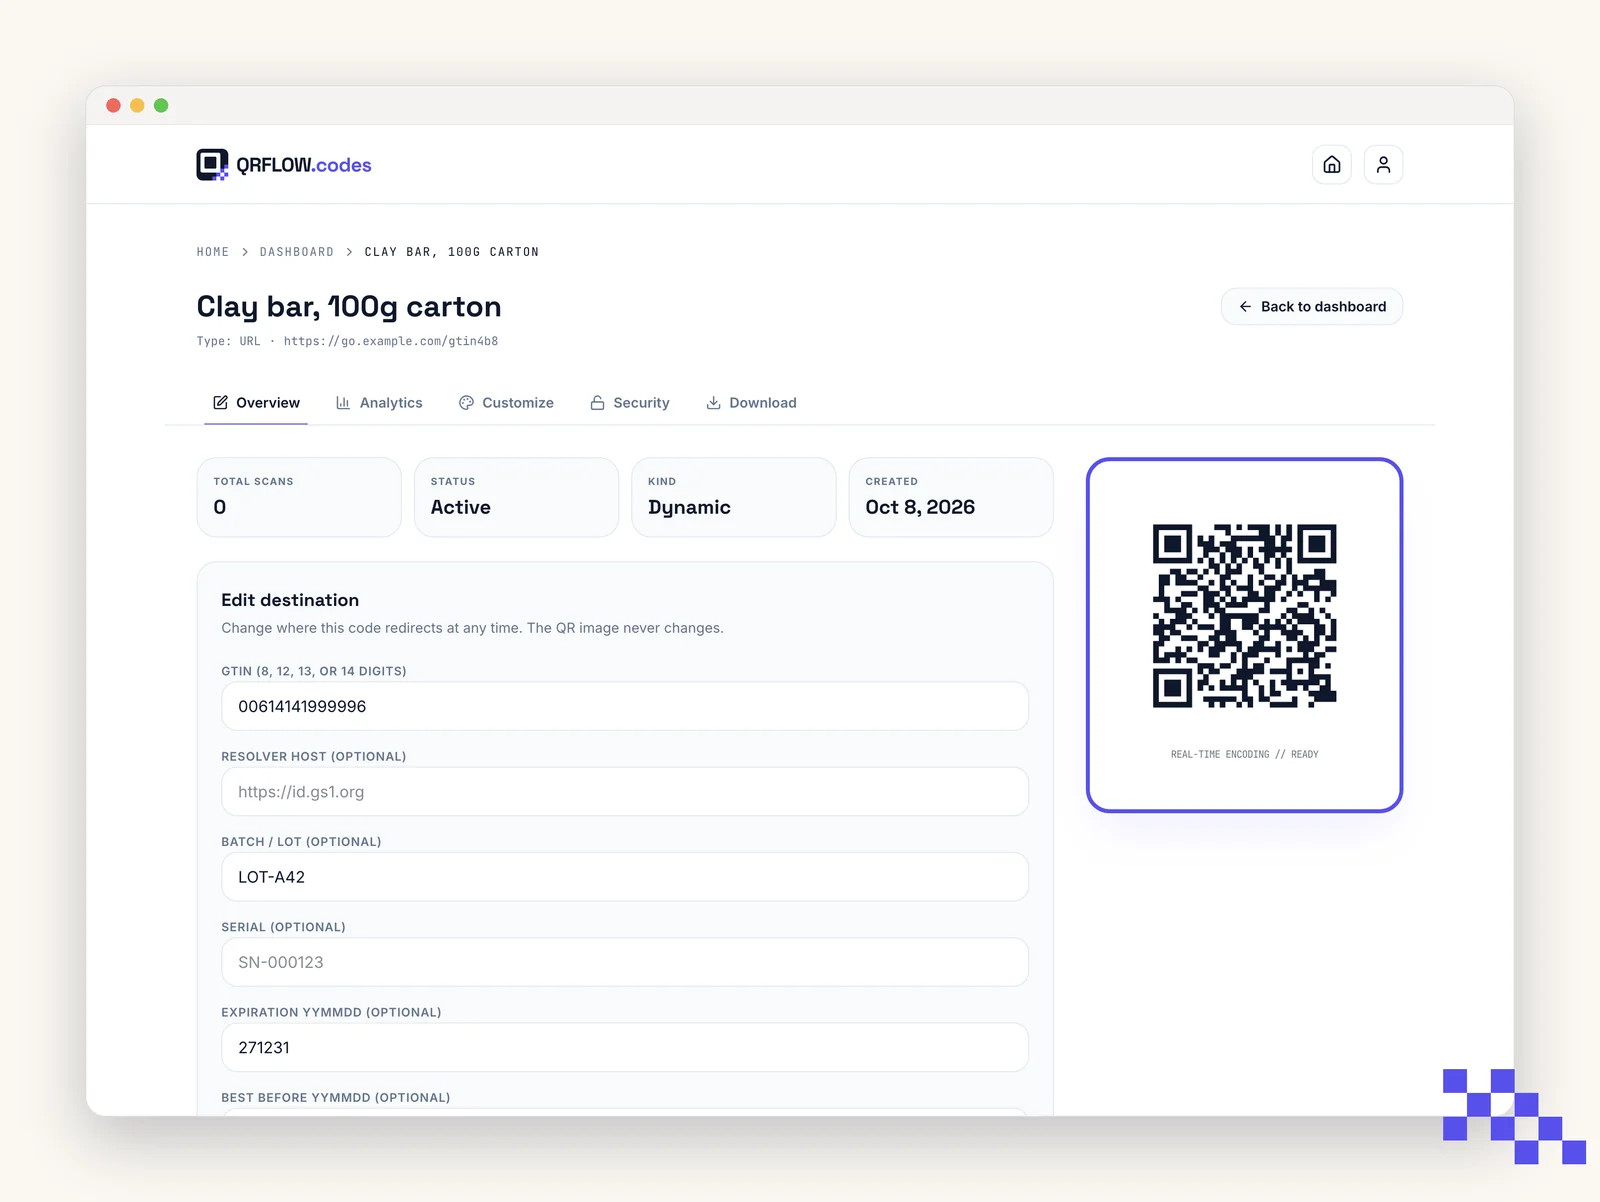This screenshot has height=1202, width=1600.
Task: Click Back to dashboard button text
Action: (x=1323, y=307)
